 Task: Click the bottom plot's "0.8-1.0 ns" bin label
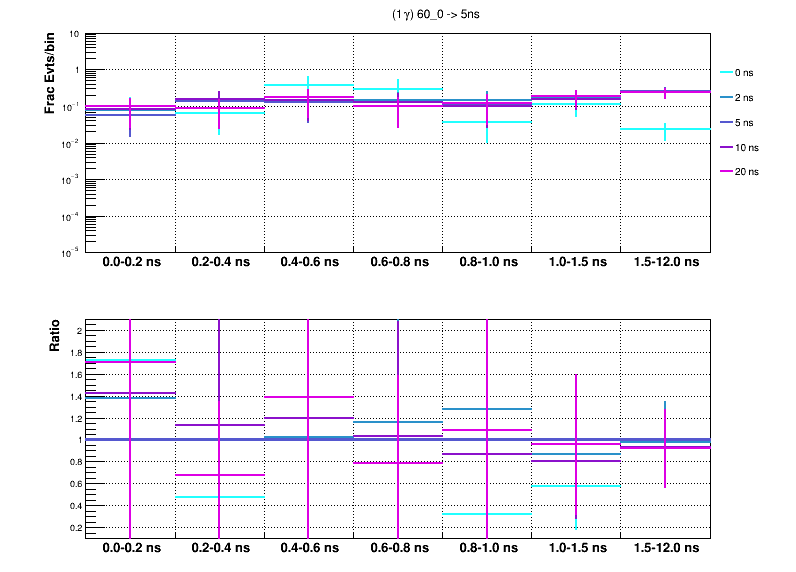[487, 549]
